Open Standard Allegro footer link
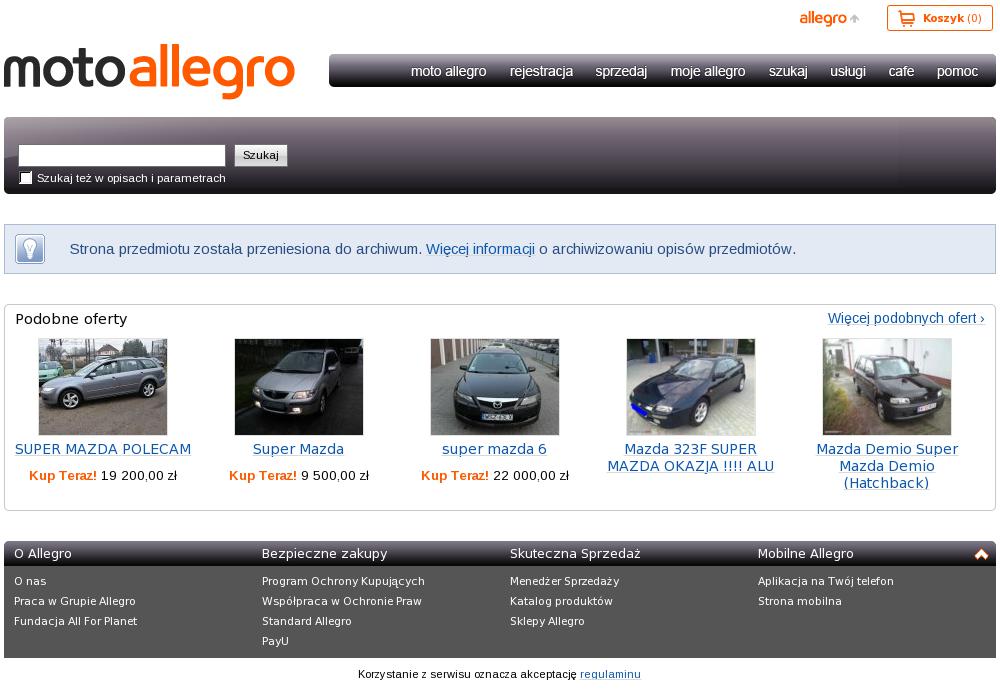Viewport: 1000px width, 694px height. [307, 621]
